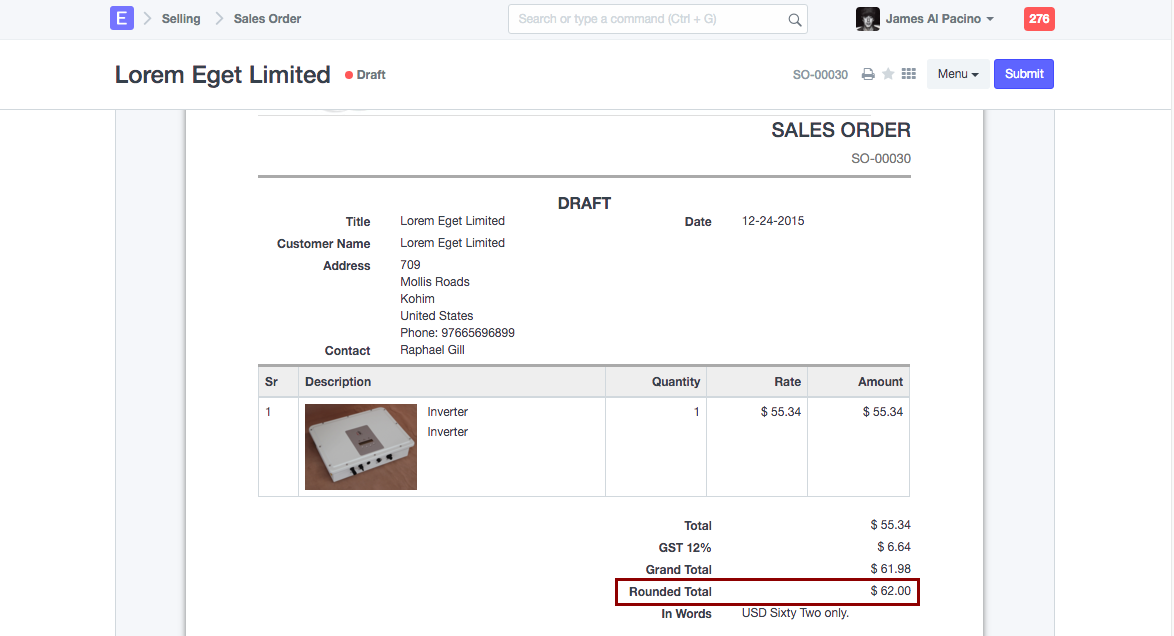Screen dimensions: 1174x636
Task: Open the 276 notifications badge
Action: click(x=1039, y=19)
